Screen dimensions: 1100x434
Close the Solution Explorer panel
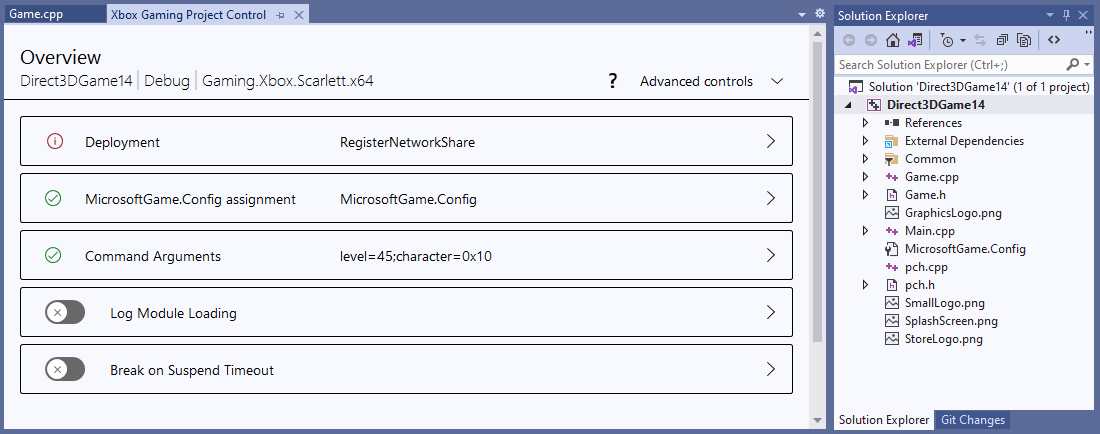point(1084,15)
